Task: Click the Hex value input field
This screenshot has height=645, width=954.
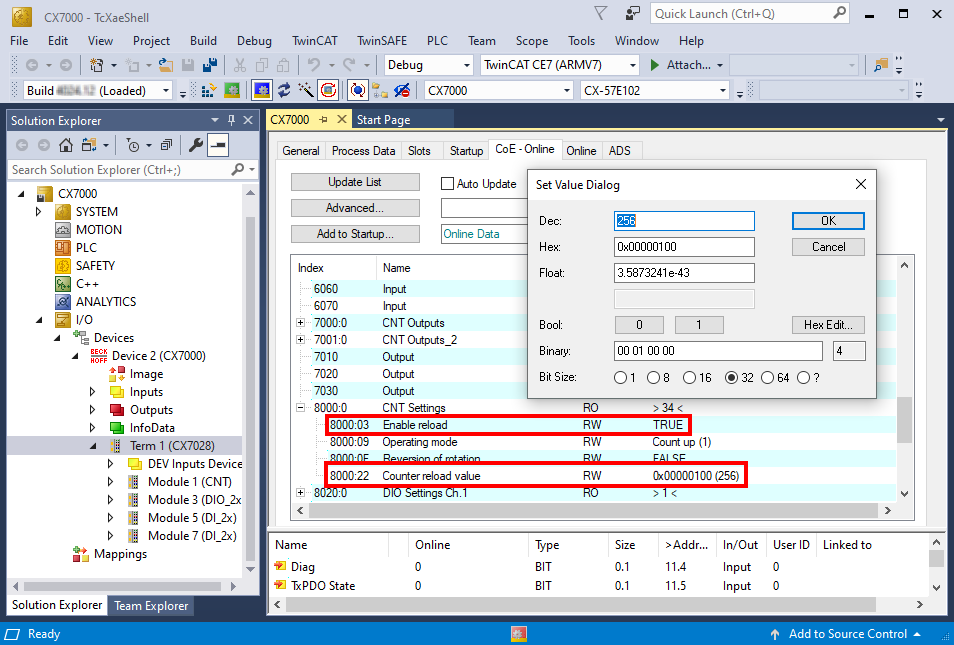Action: 684,247
